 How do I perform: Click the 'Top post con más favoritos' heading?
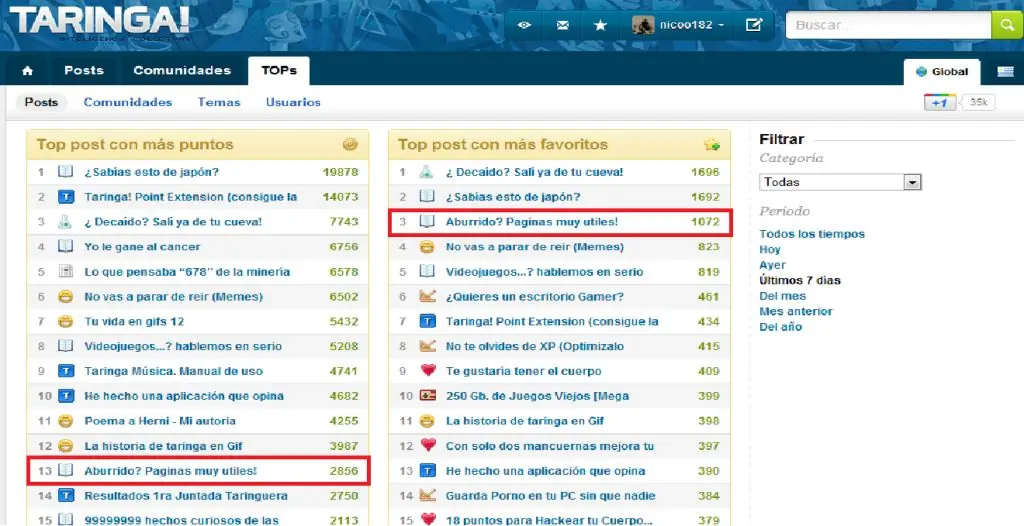503,144
